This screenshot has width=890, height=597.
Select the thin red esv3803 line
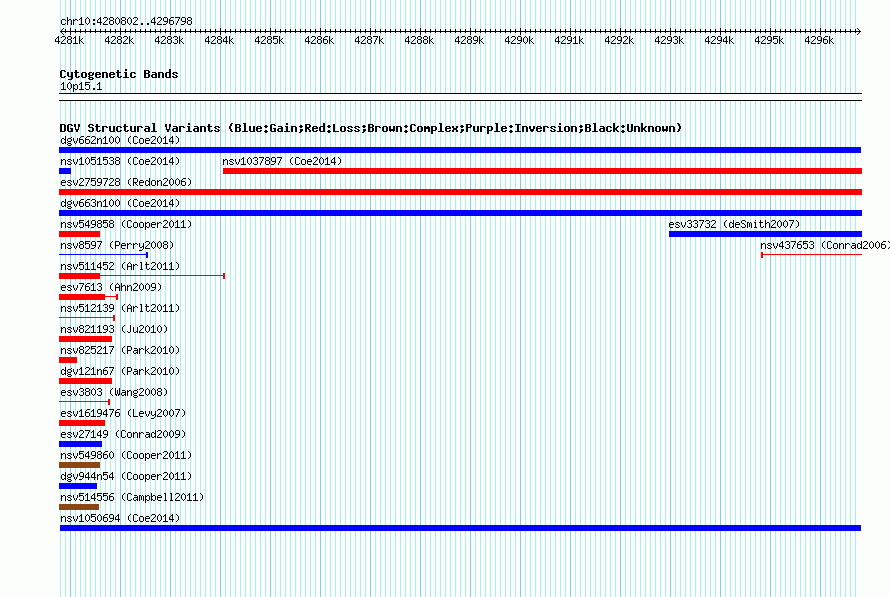[85, 402]
